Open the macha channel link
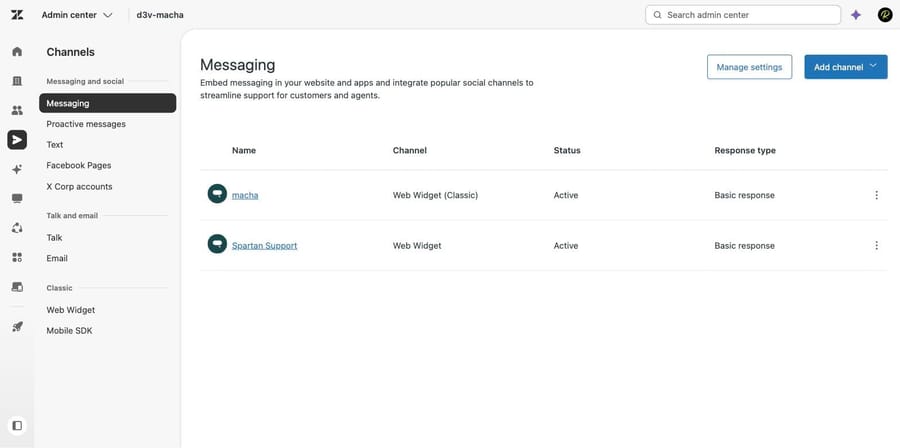 [245, 195]
